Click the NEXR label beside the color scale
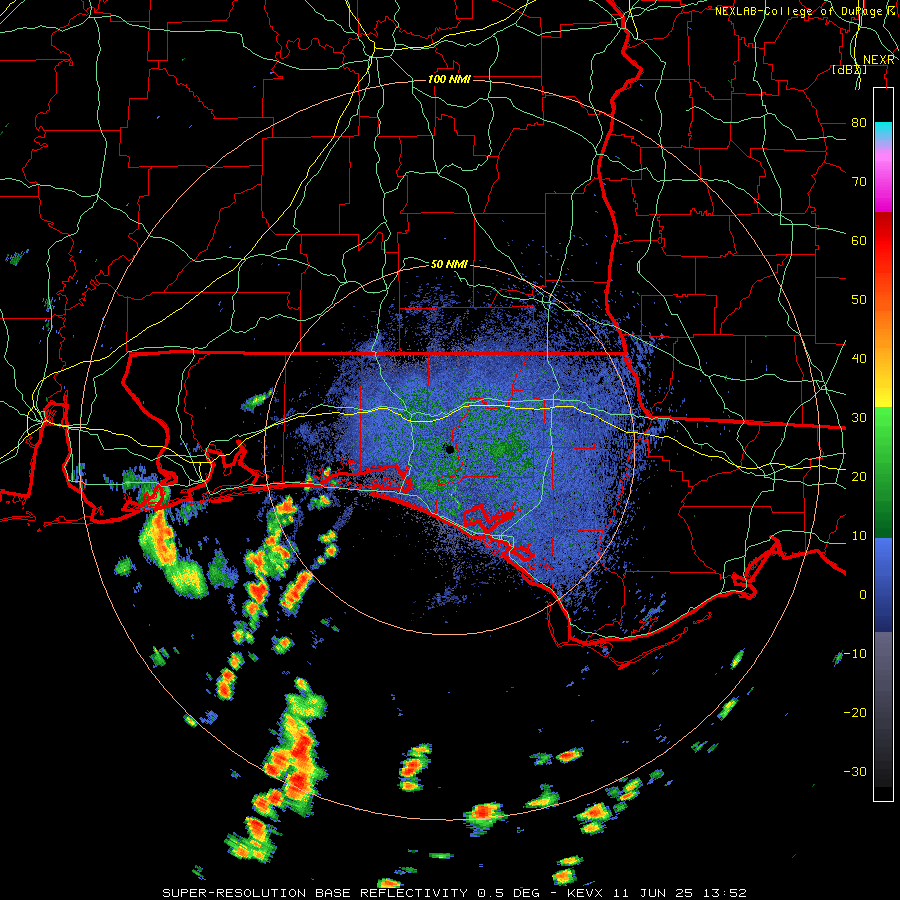The width and height of the screenshot is (900, 900). tap(879, 60)
